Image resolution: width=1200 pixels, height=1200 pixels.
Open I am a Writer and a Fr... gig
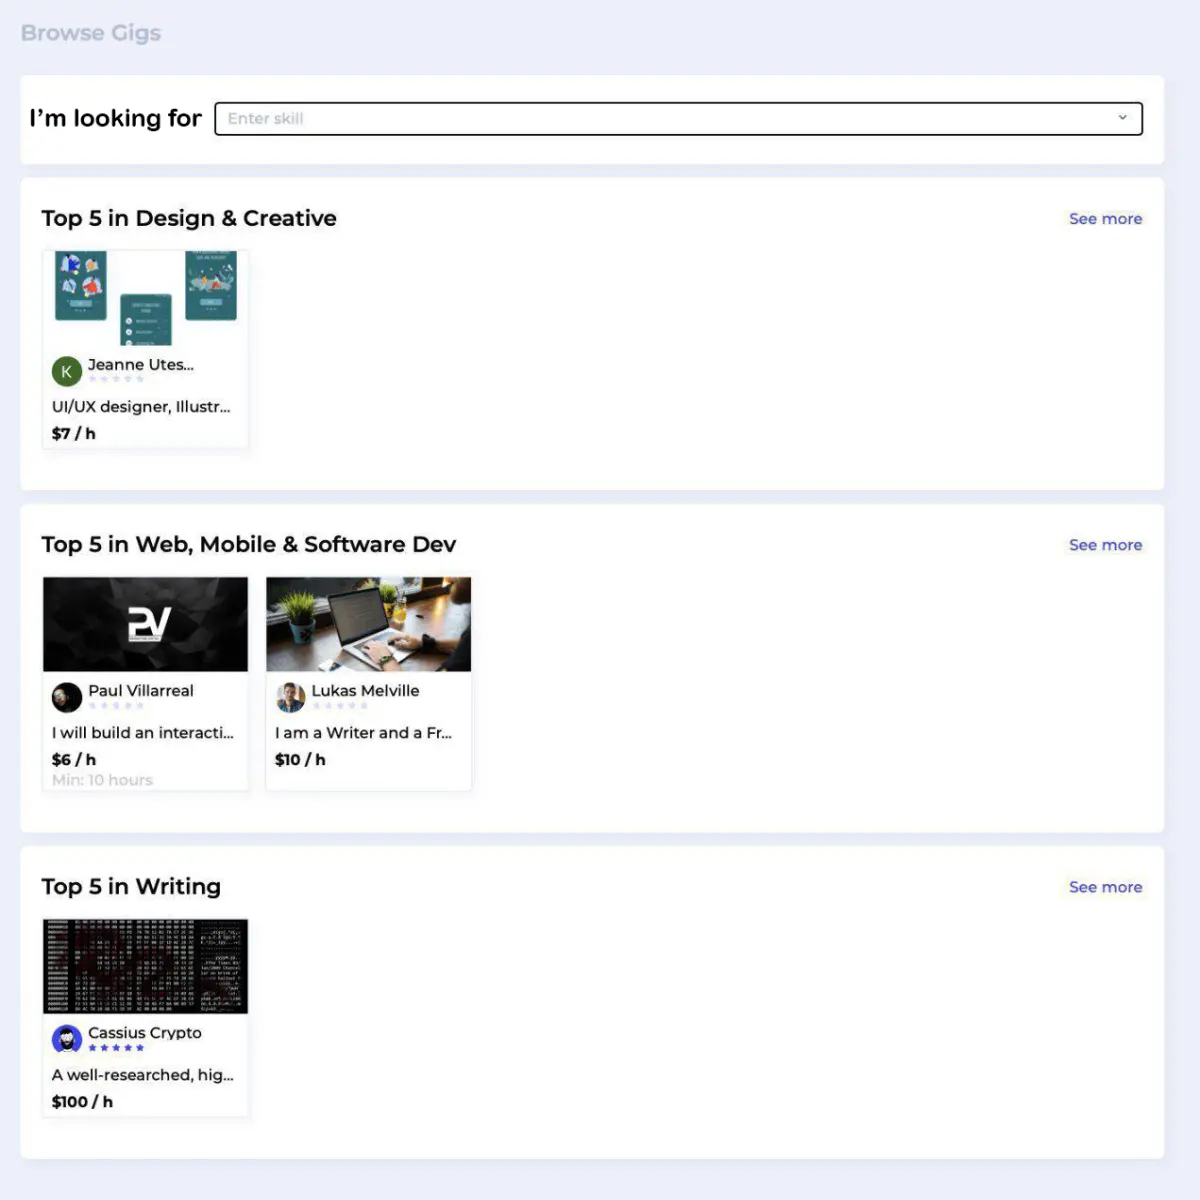click(364, 733)
